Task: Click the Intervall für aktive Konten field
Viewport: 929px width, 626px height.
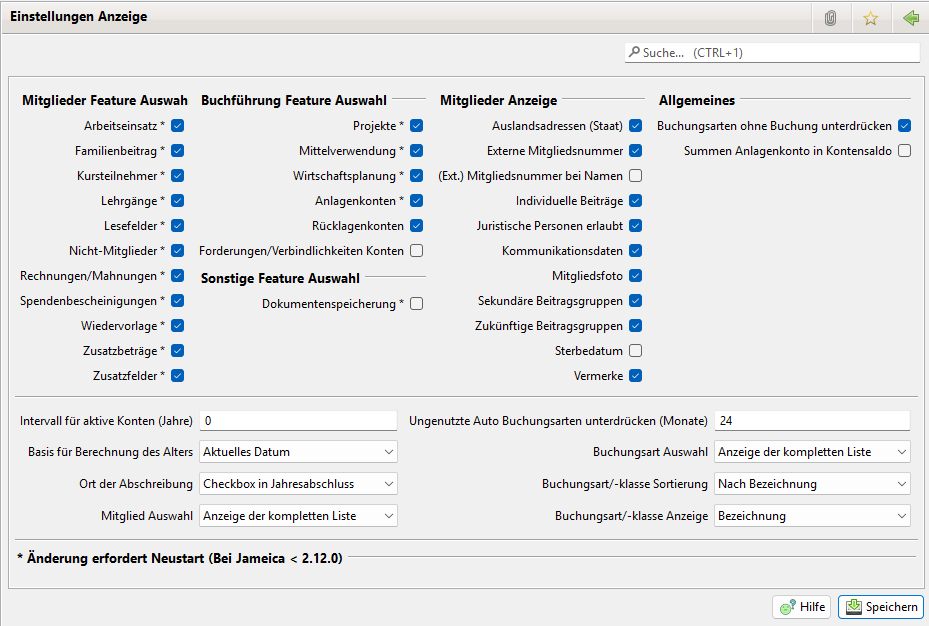Action: 298,421
